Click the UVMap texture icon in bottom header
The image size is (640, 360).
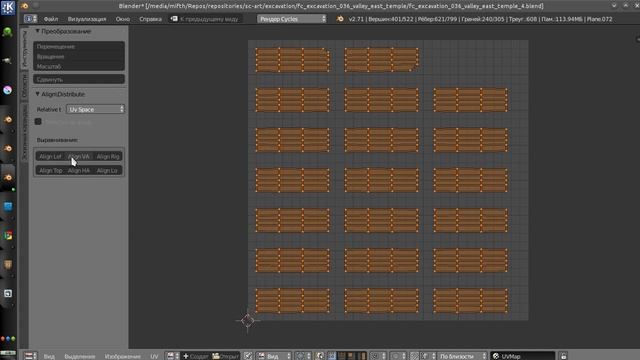pos(496,356)
